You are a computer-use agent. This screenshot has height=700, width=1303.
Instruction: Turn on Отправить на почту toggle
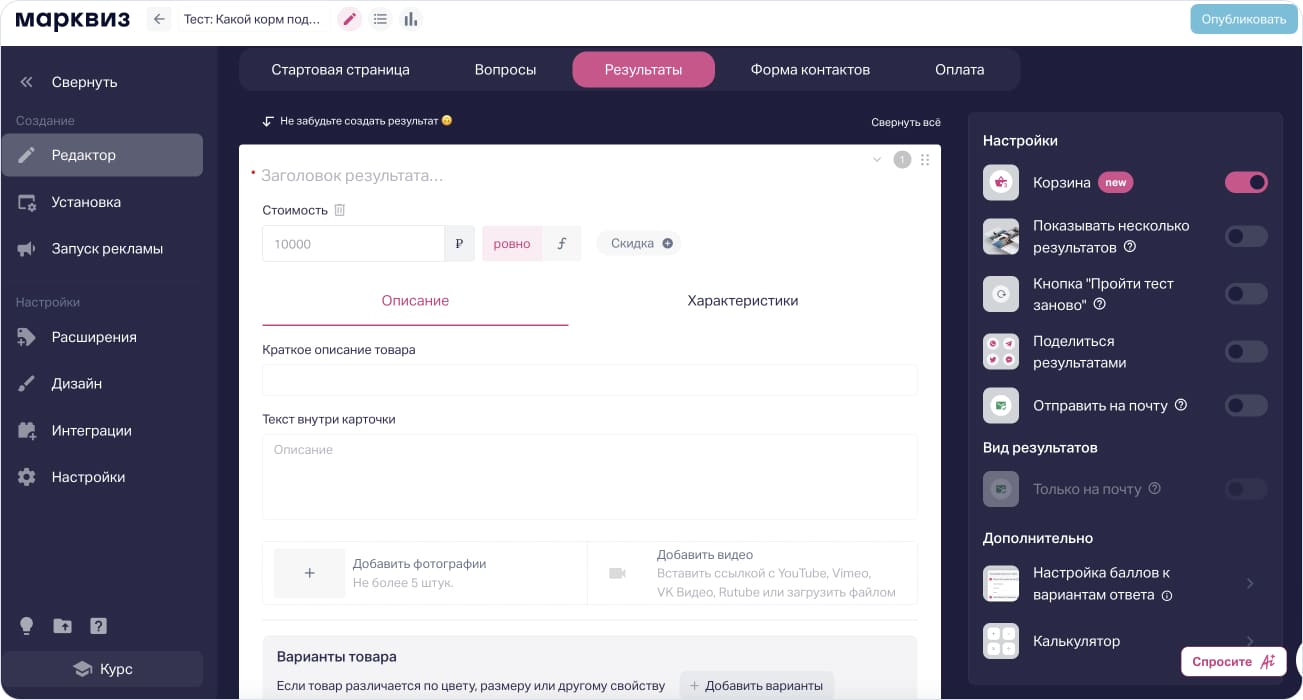pos(1246,405)
